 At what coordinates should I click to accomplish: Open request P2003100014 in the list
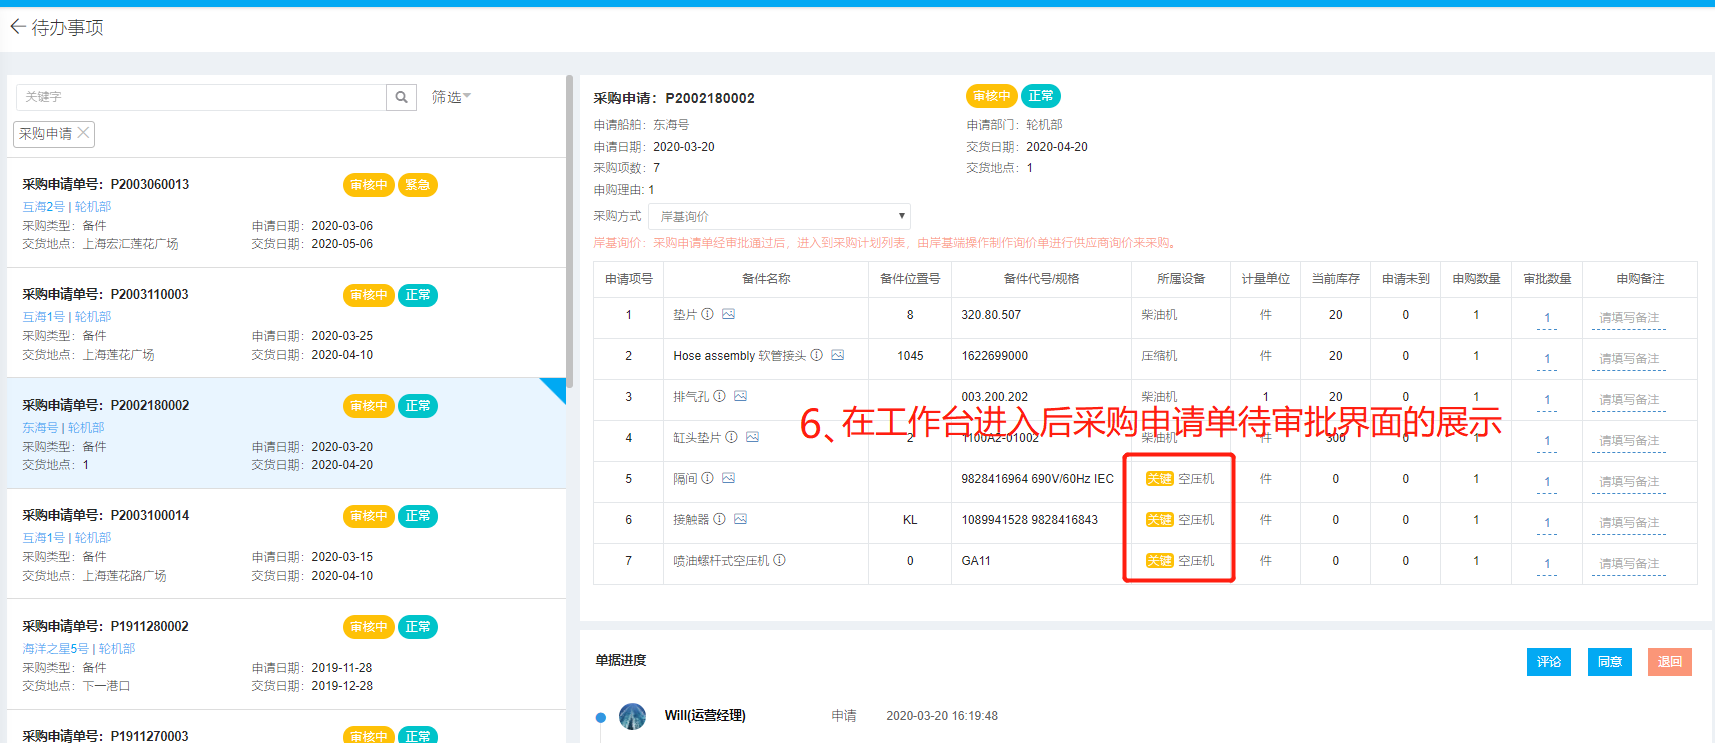click(286, 544)
